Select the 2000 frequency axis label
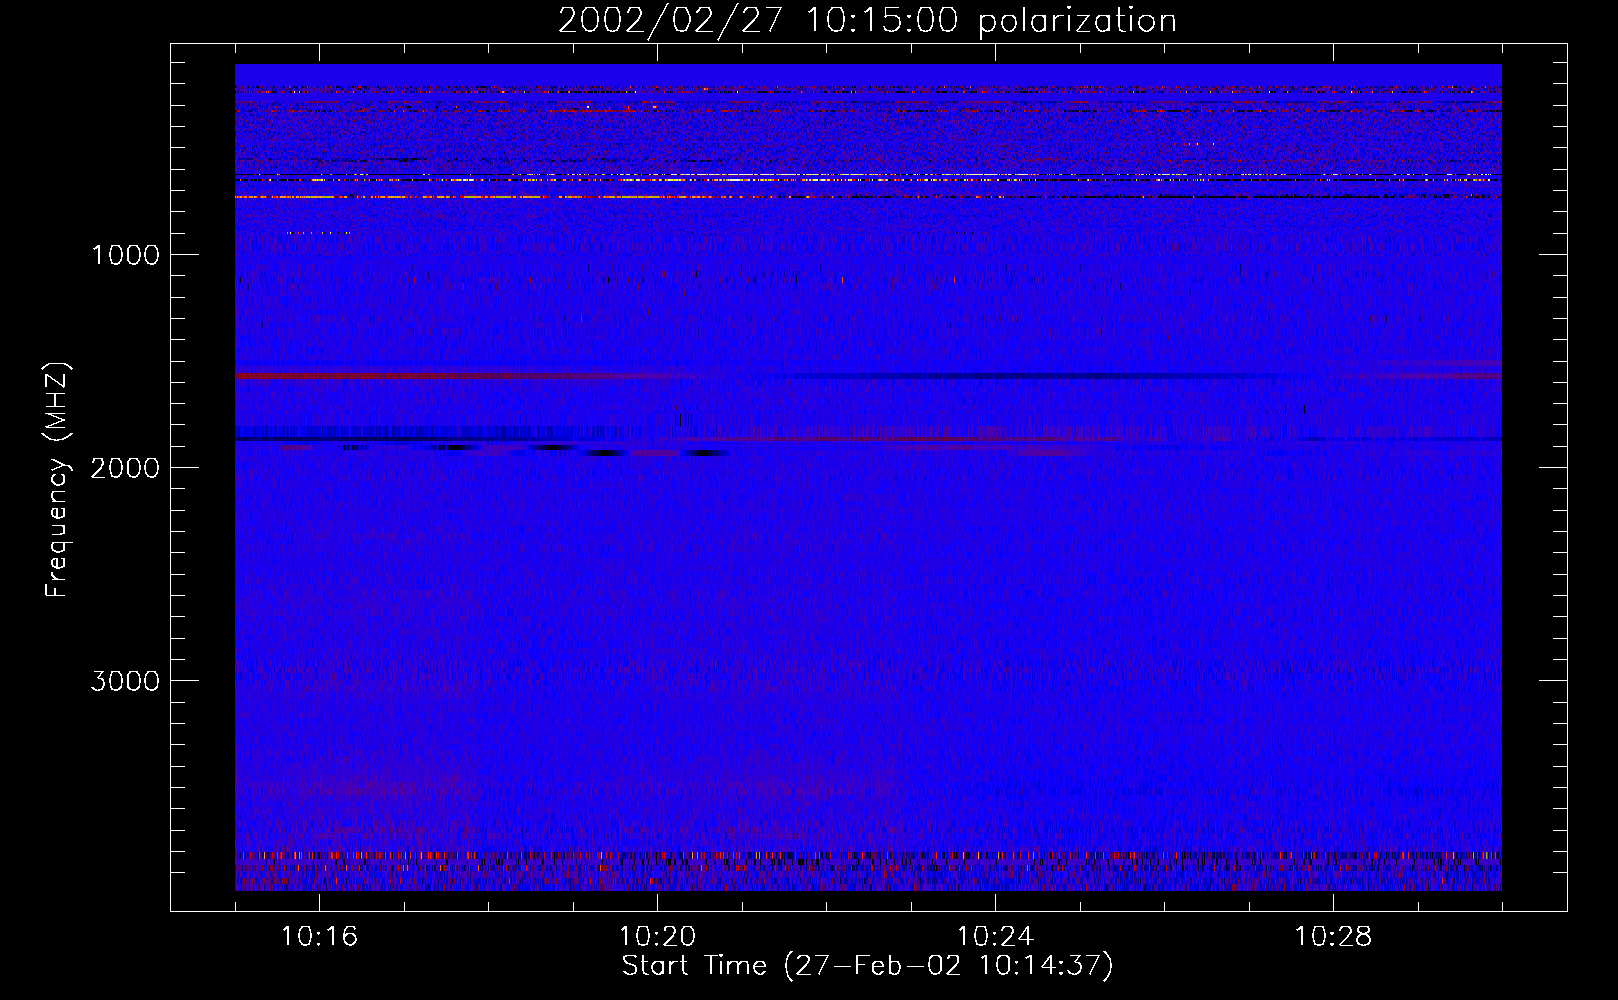Image resolution: width=1618 pixels, height=1000 pixels. [x=125, y=468]
